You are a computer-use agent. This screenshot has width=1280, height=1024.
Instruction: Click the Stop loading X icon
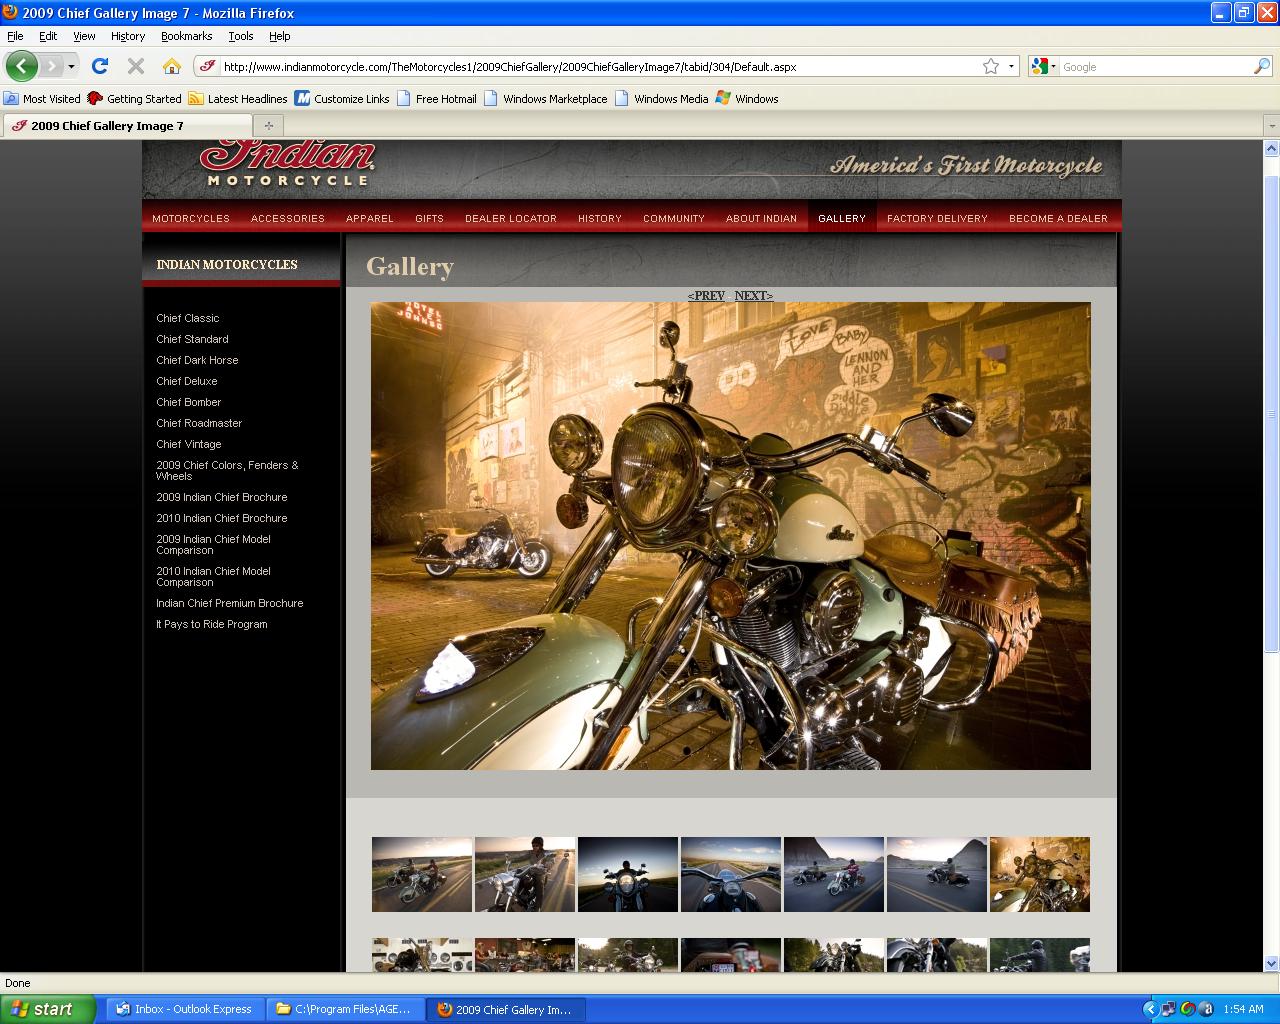[136, 66]
